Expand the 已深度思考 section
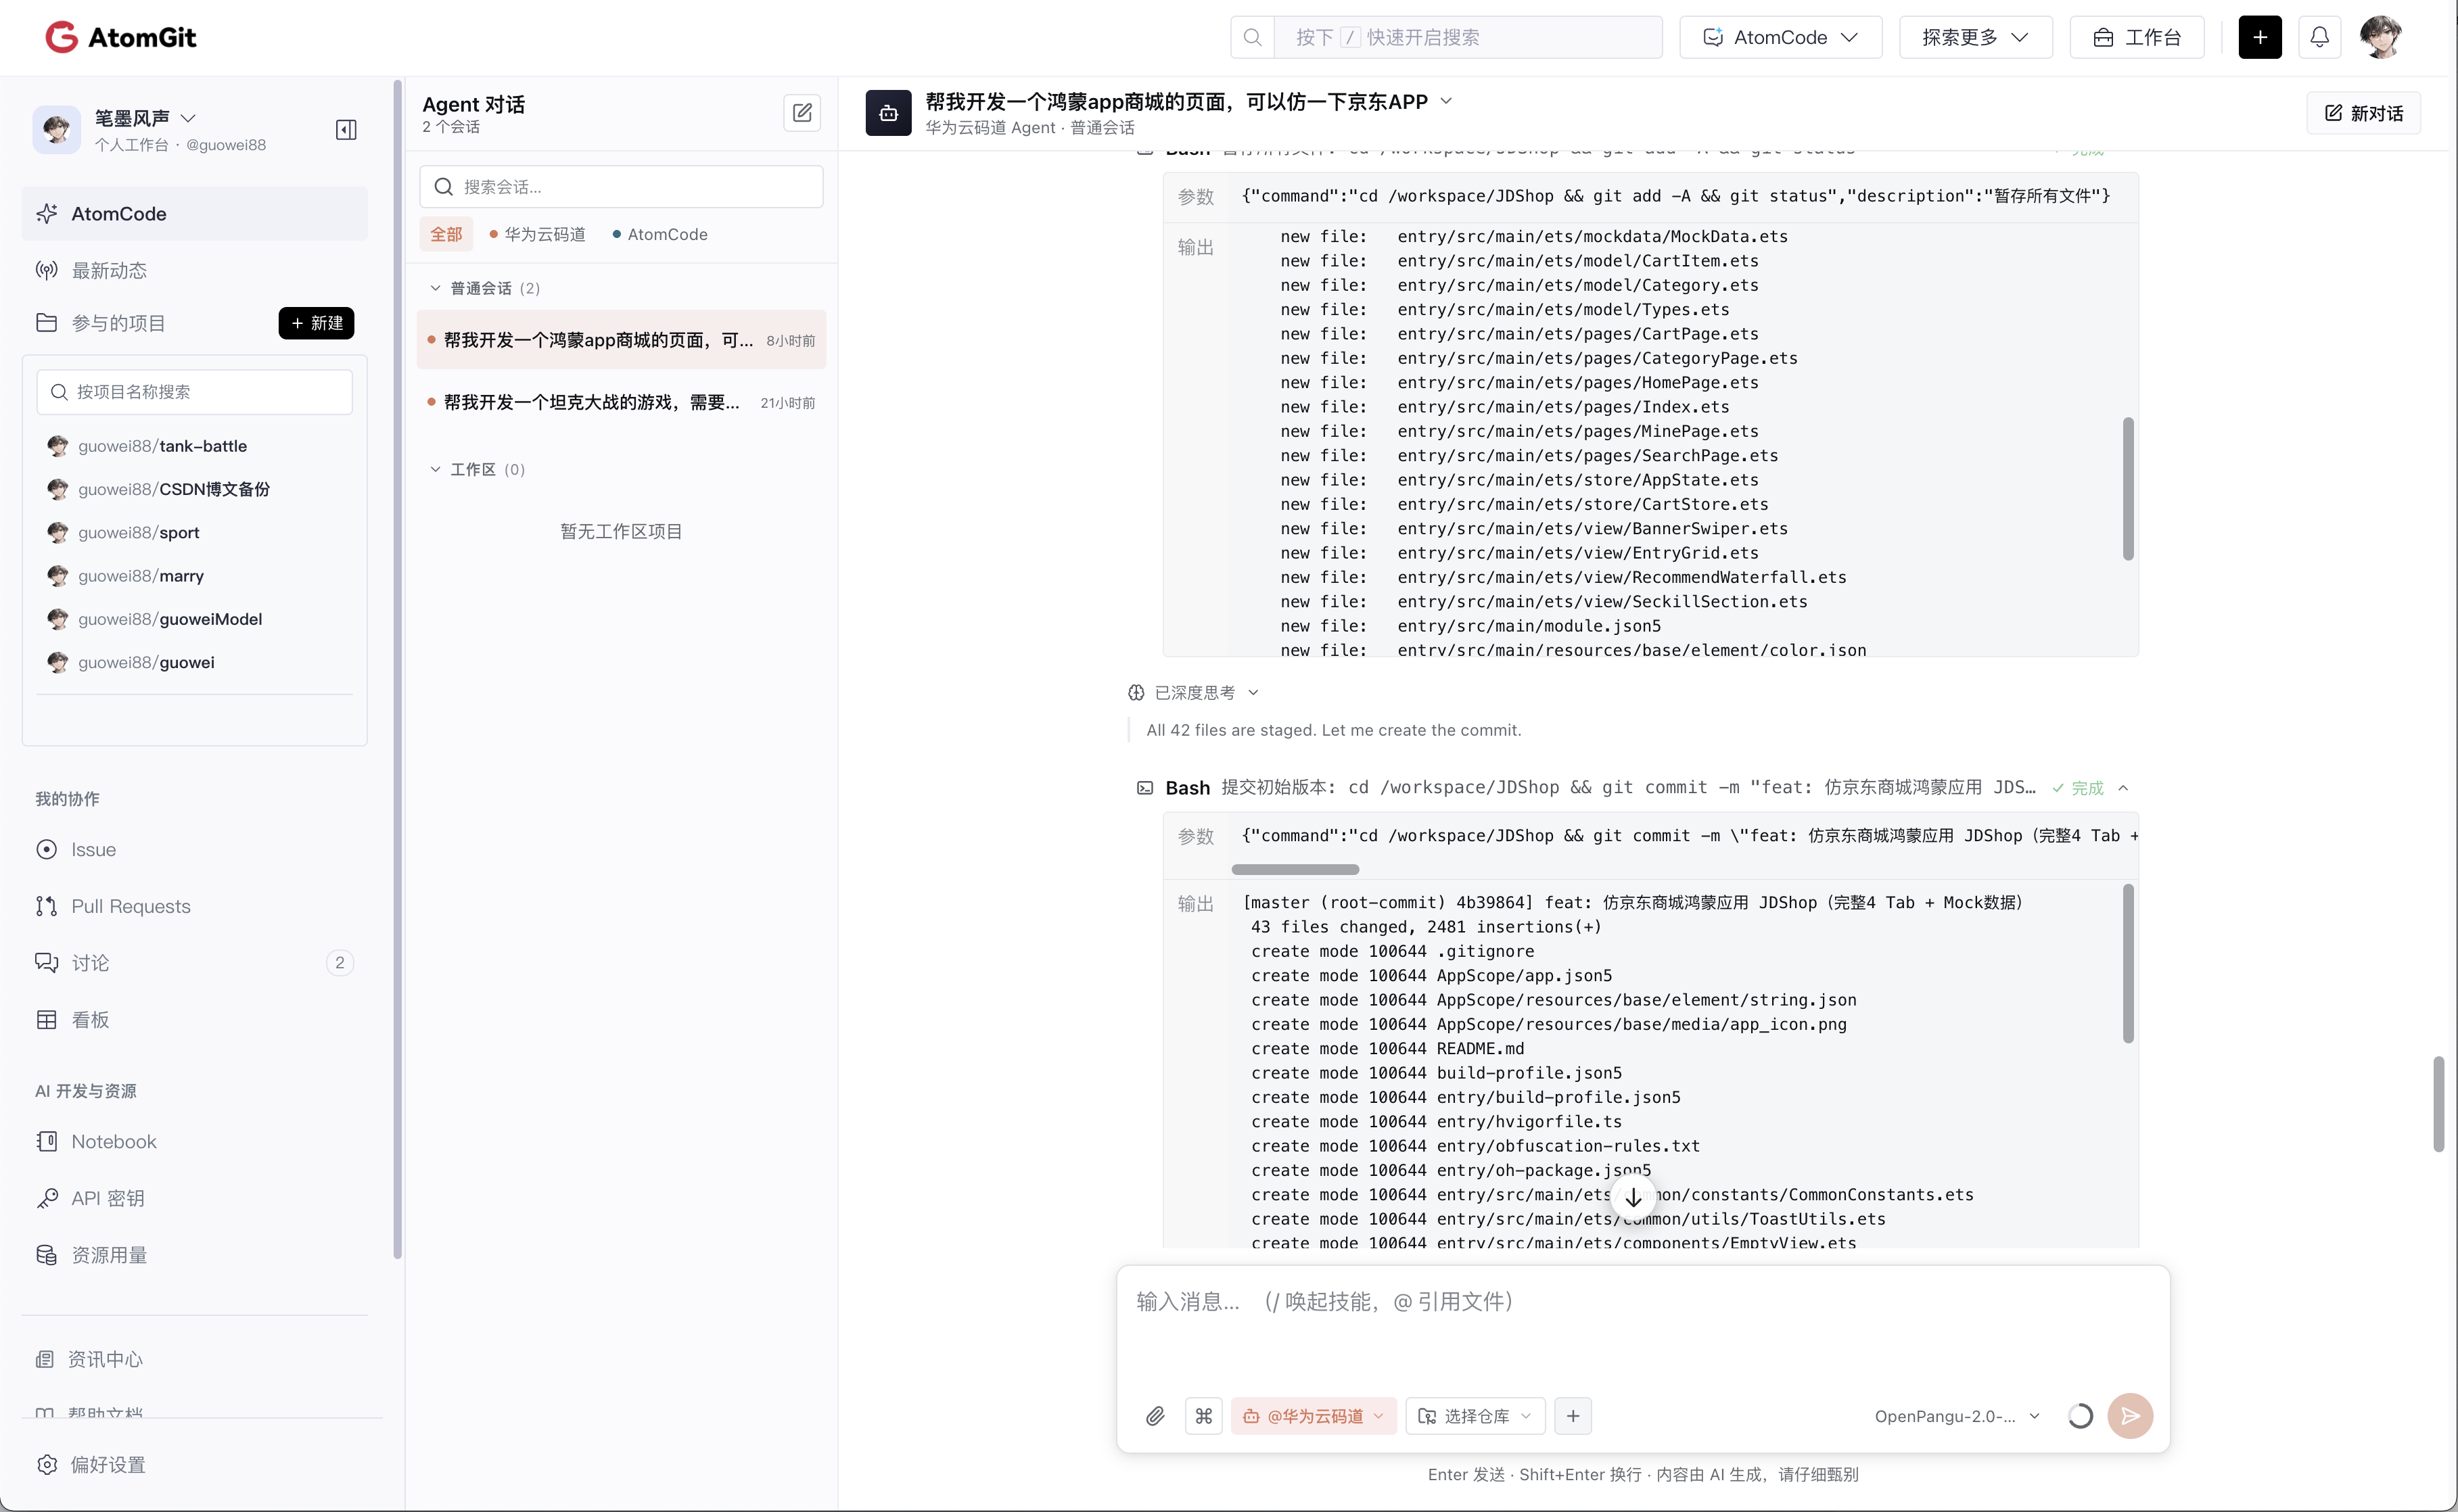 (x=1194, y=692)
